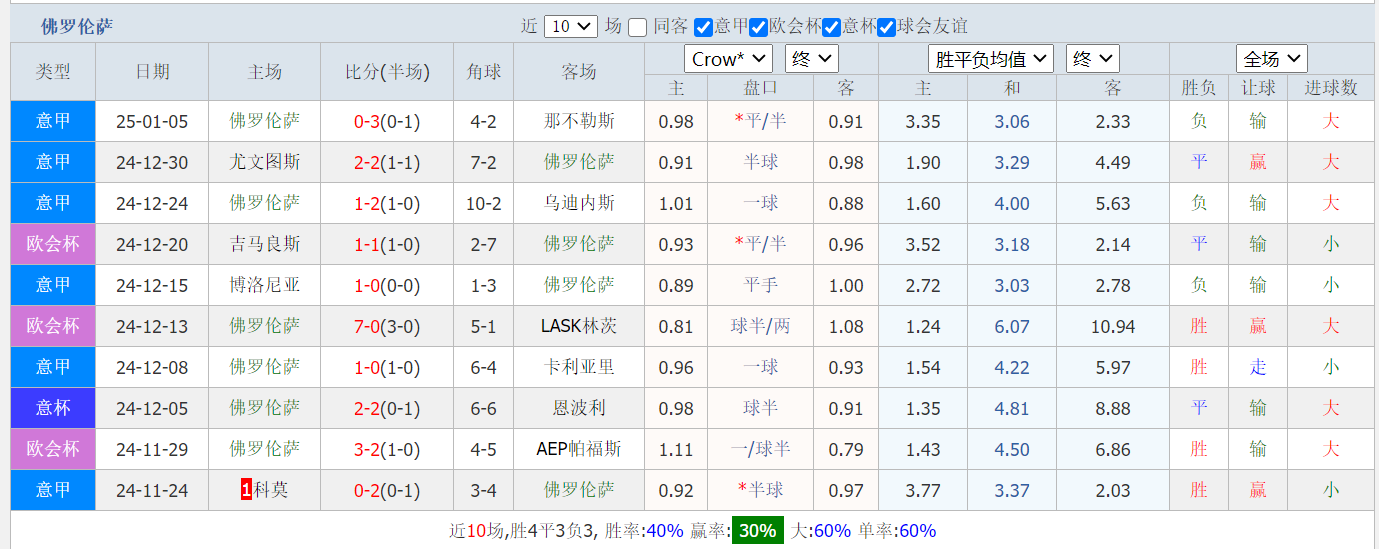The image size is (1379, 549).
Task: Open the 终 dropdown next to Crow*
Action: pos(811,59)
